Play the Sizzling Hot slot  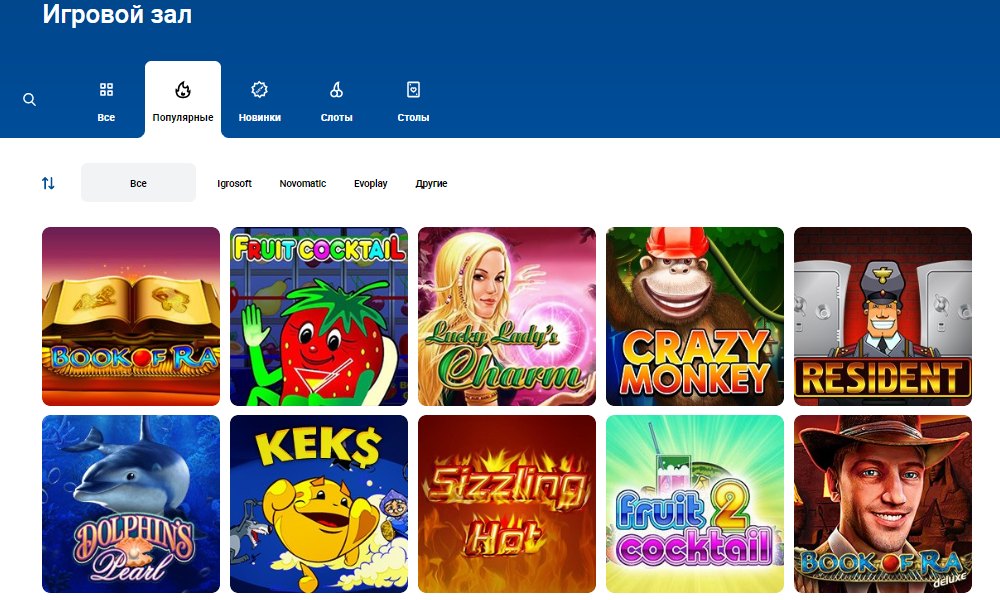(507, 504)
